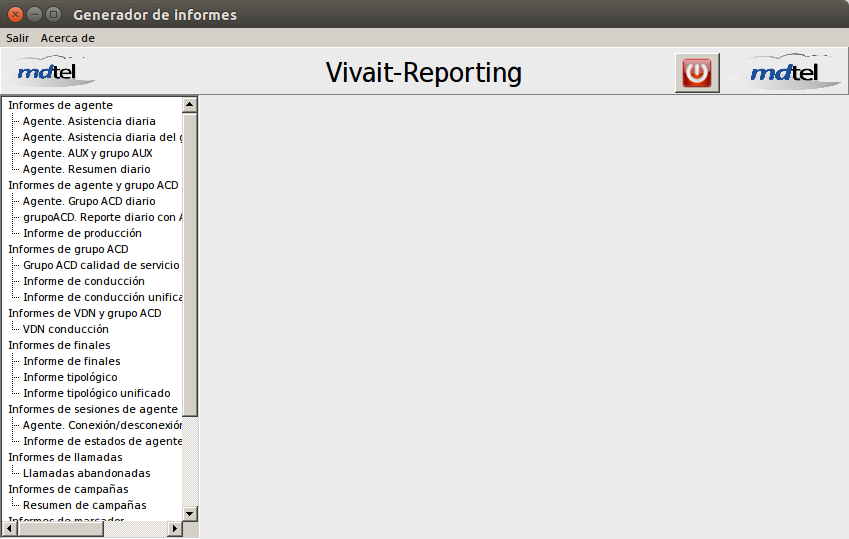Select Agente. Asistencia diaria report
Image resolution: width=849 pixels, height=539 pixels.
[89, 121]
